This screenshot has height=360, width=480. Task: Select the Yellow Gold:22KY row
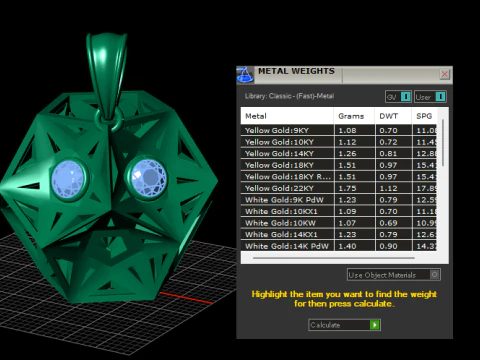339,188
